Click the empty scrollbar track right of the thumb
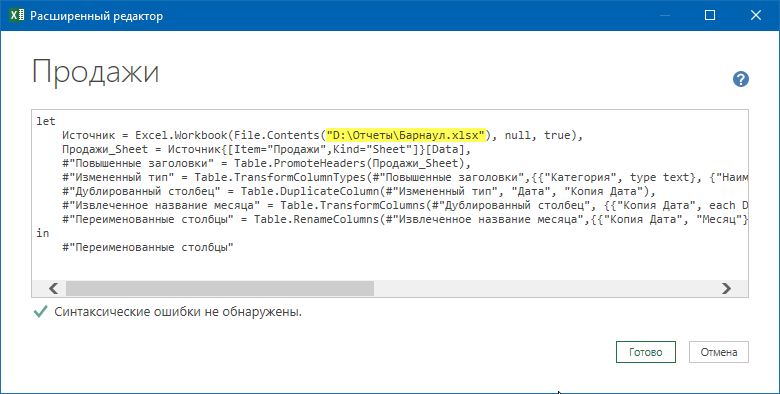The width and height of the screenshot is (780, 394). coord(545,288)
